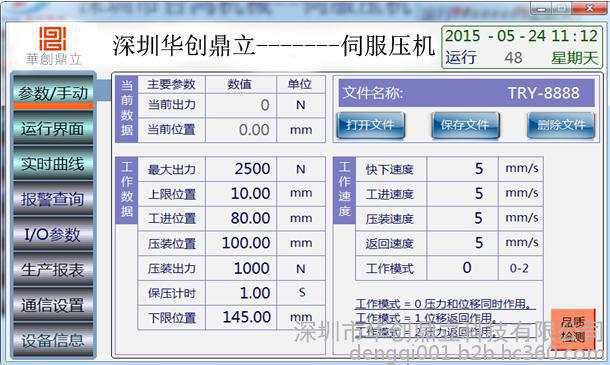Edit 工进速度 value field

[x=463, y=194]
